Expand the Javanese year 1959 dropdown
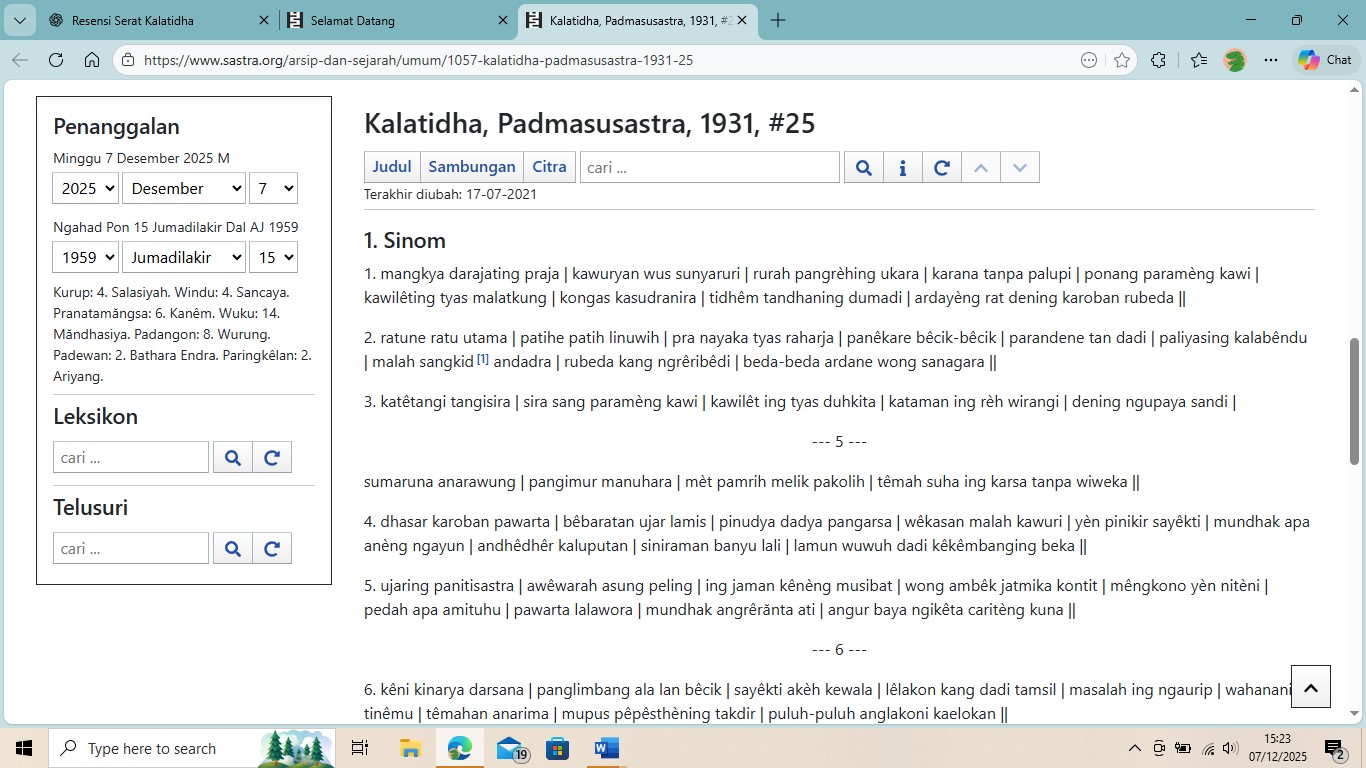Screen dimensions: 1366x768 click(85, 257)
